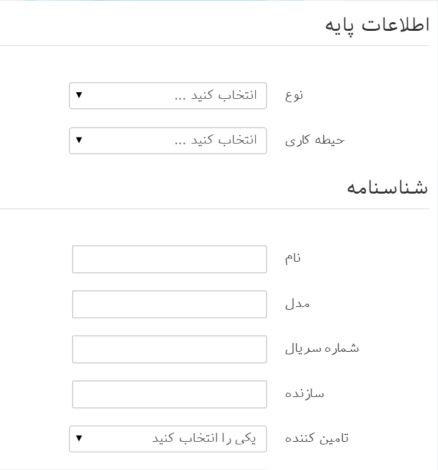Activate the سازنده input field
Viewport: 438px width, 470px height.
(169, 394)
